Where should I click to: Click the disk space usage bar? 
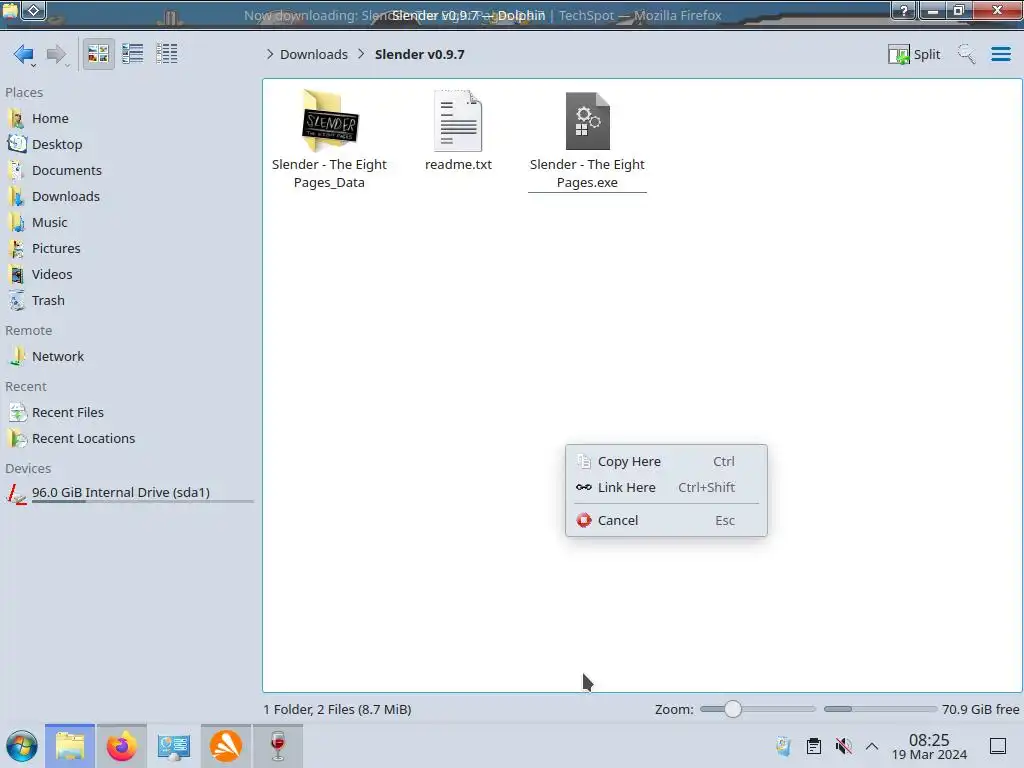(x=880, y=709)
